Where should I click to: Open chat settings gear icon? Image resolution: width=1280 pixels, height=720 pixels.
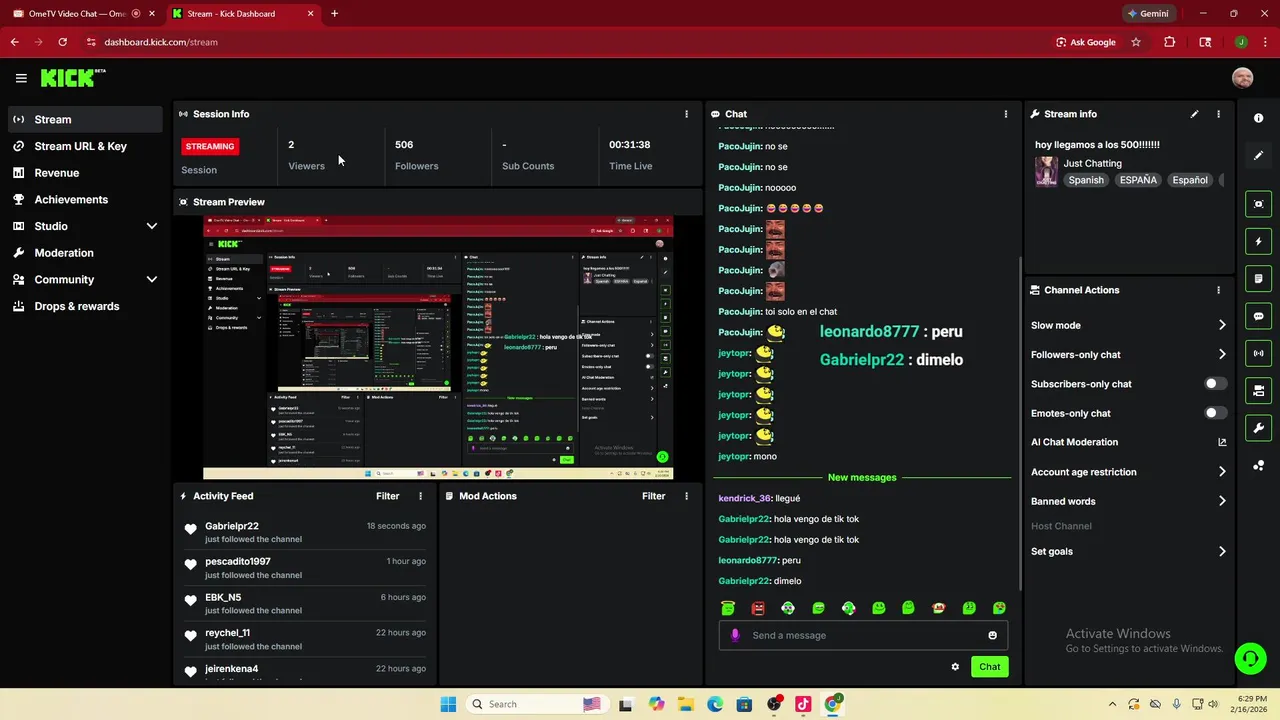tap(955, 667)
